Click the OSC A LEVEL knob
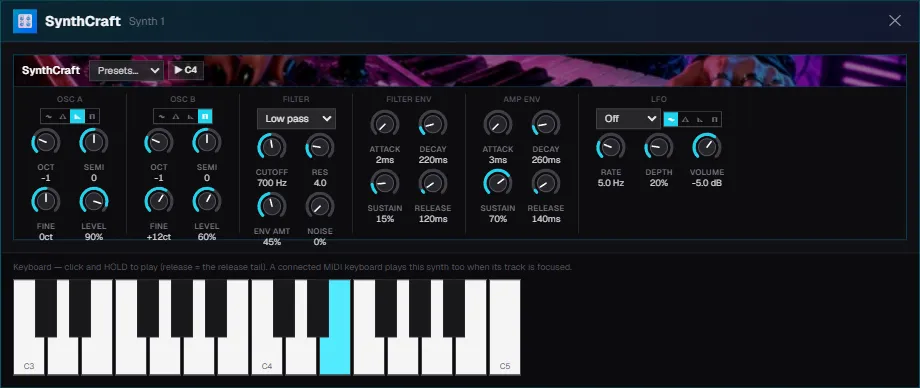 [94, 201]
